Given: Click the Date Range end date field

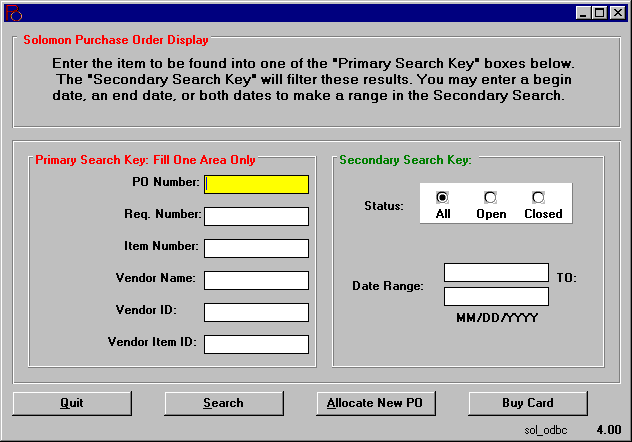Looking at the screenshot, I should point(496,296).
